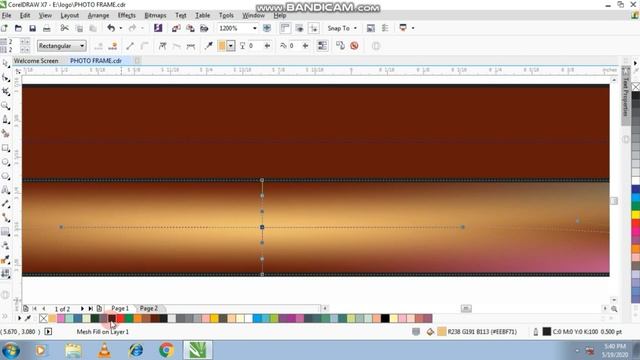
Task: Switch to Page 2 tab
Action: [149, 309]
